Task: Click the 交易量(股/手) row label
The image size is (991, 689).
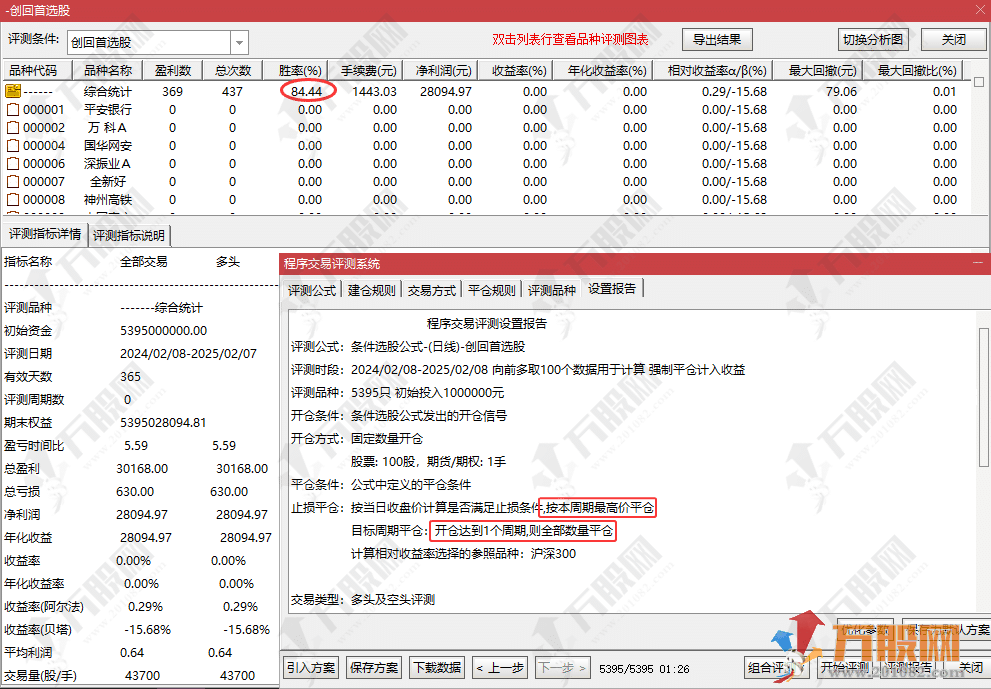Action: click(x=40, y=676)
